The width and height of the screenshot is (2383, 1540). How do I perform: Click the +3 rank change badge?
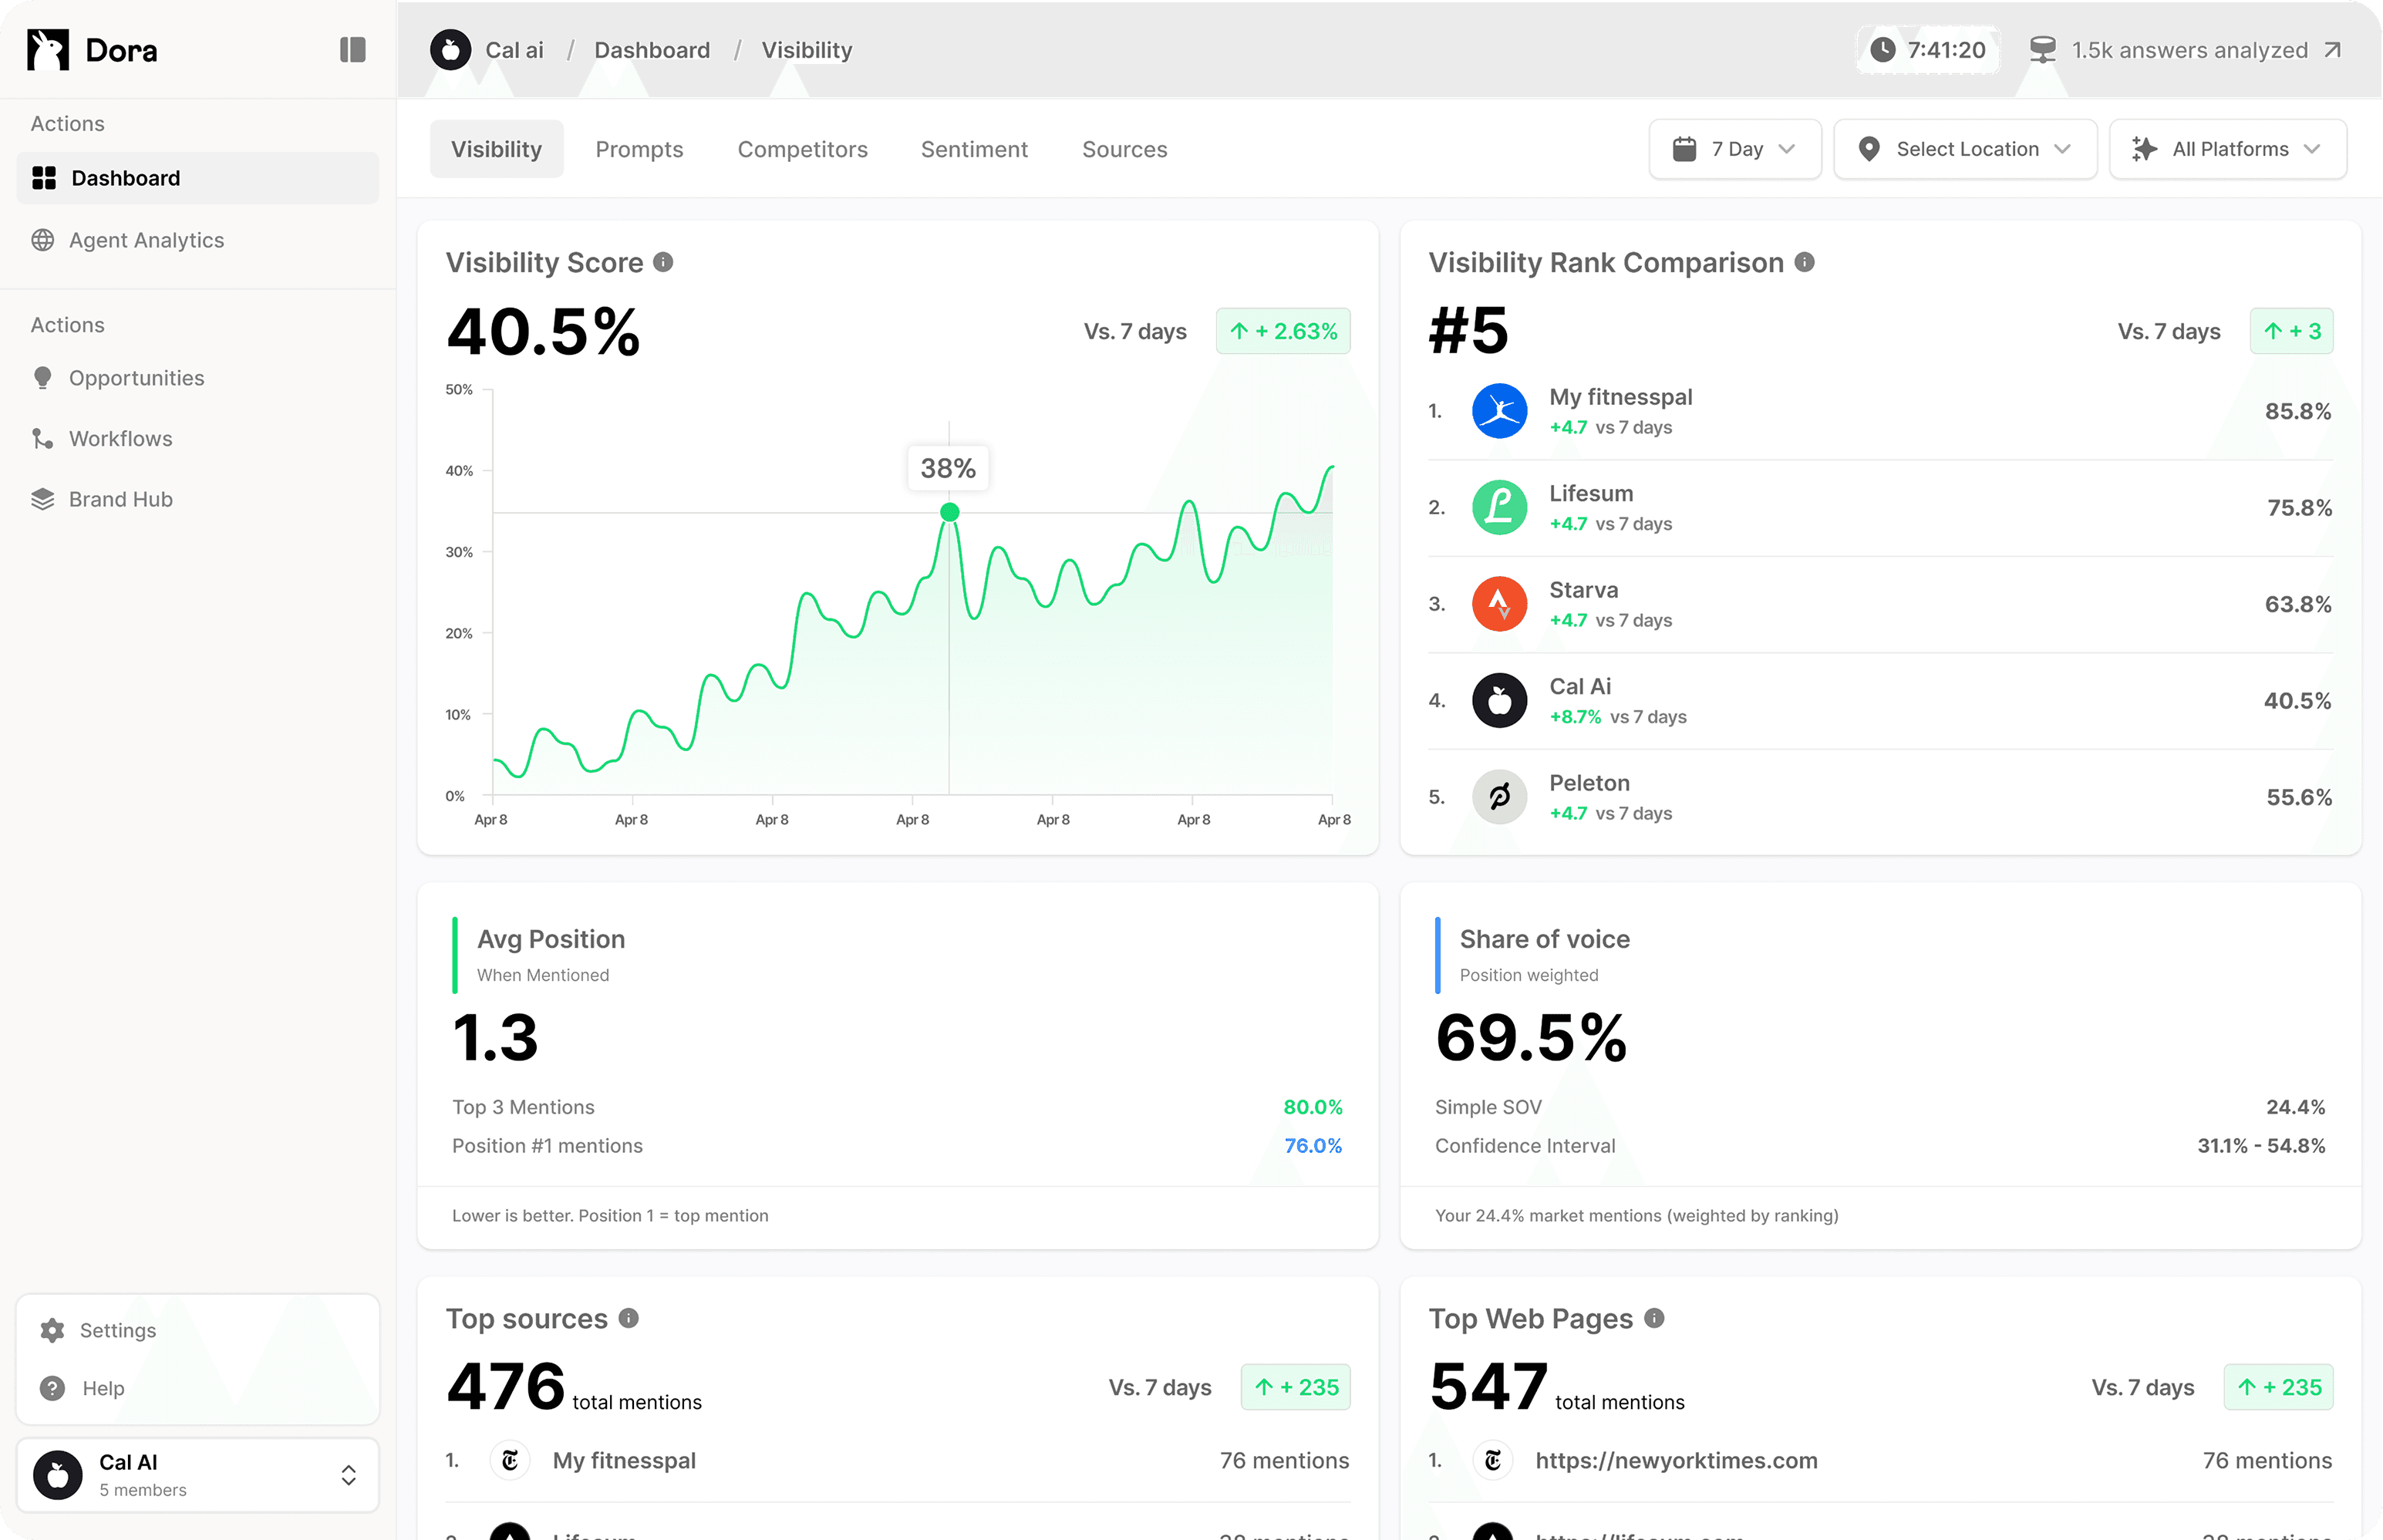[x=2291, y=331]
